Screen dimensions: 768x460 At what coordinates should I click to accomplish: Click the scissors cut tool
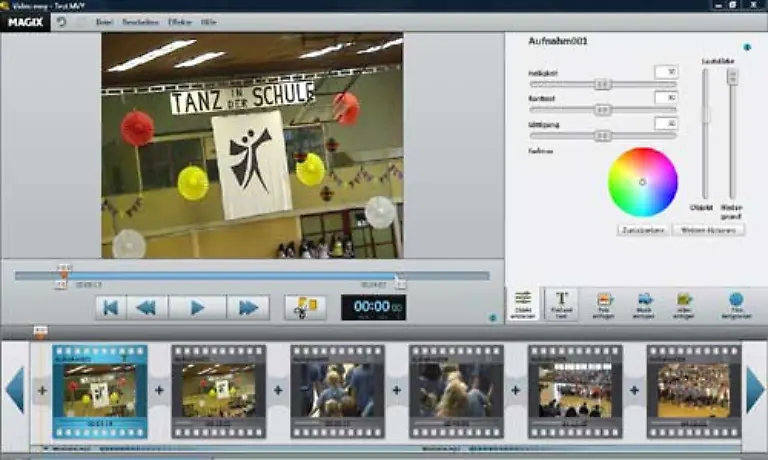305,308
